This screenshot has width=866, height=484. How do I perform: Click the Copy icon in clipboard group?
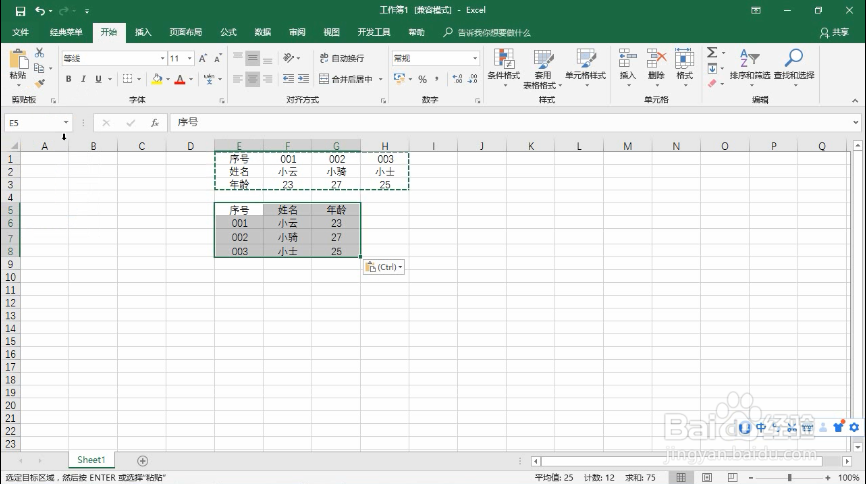pos(39,68)
